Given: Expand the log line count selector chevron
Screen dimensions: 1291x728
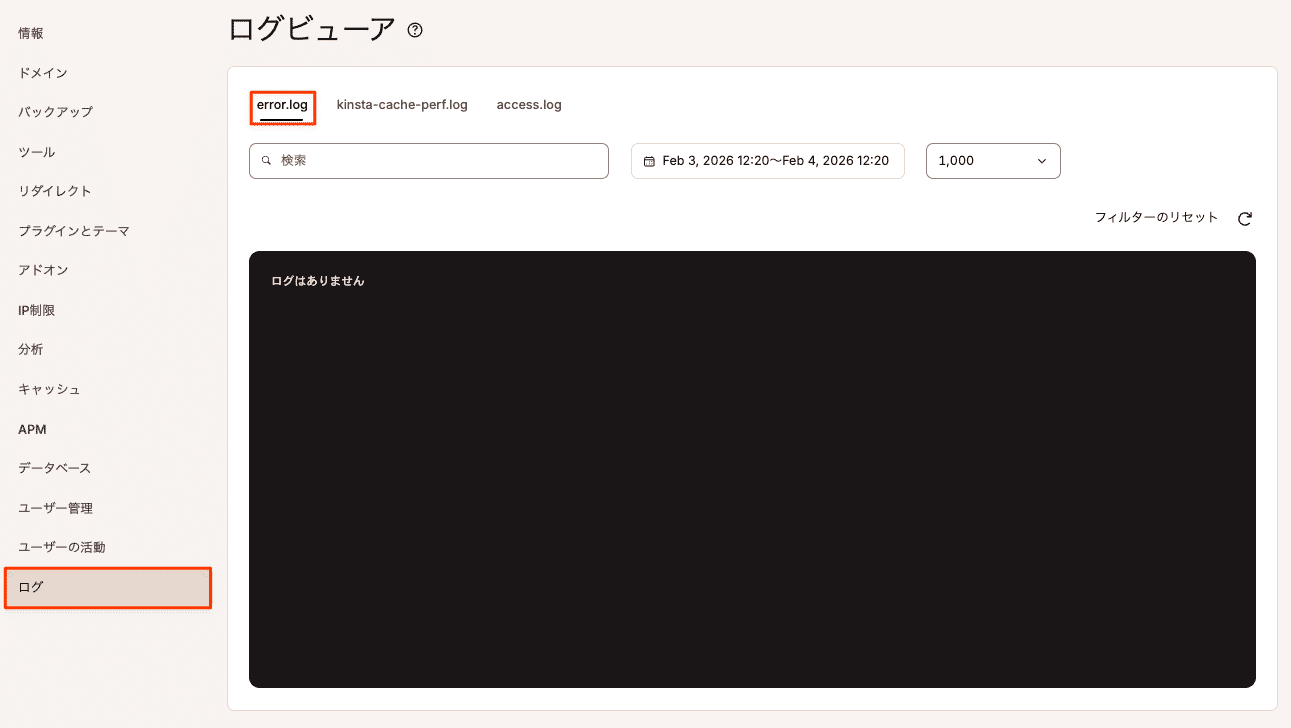Looking at the screenshot, I should point(1043,160).
